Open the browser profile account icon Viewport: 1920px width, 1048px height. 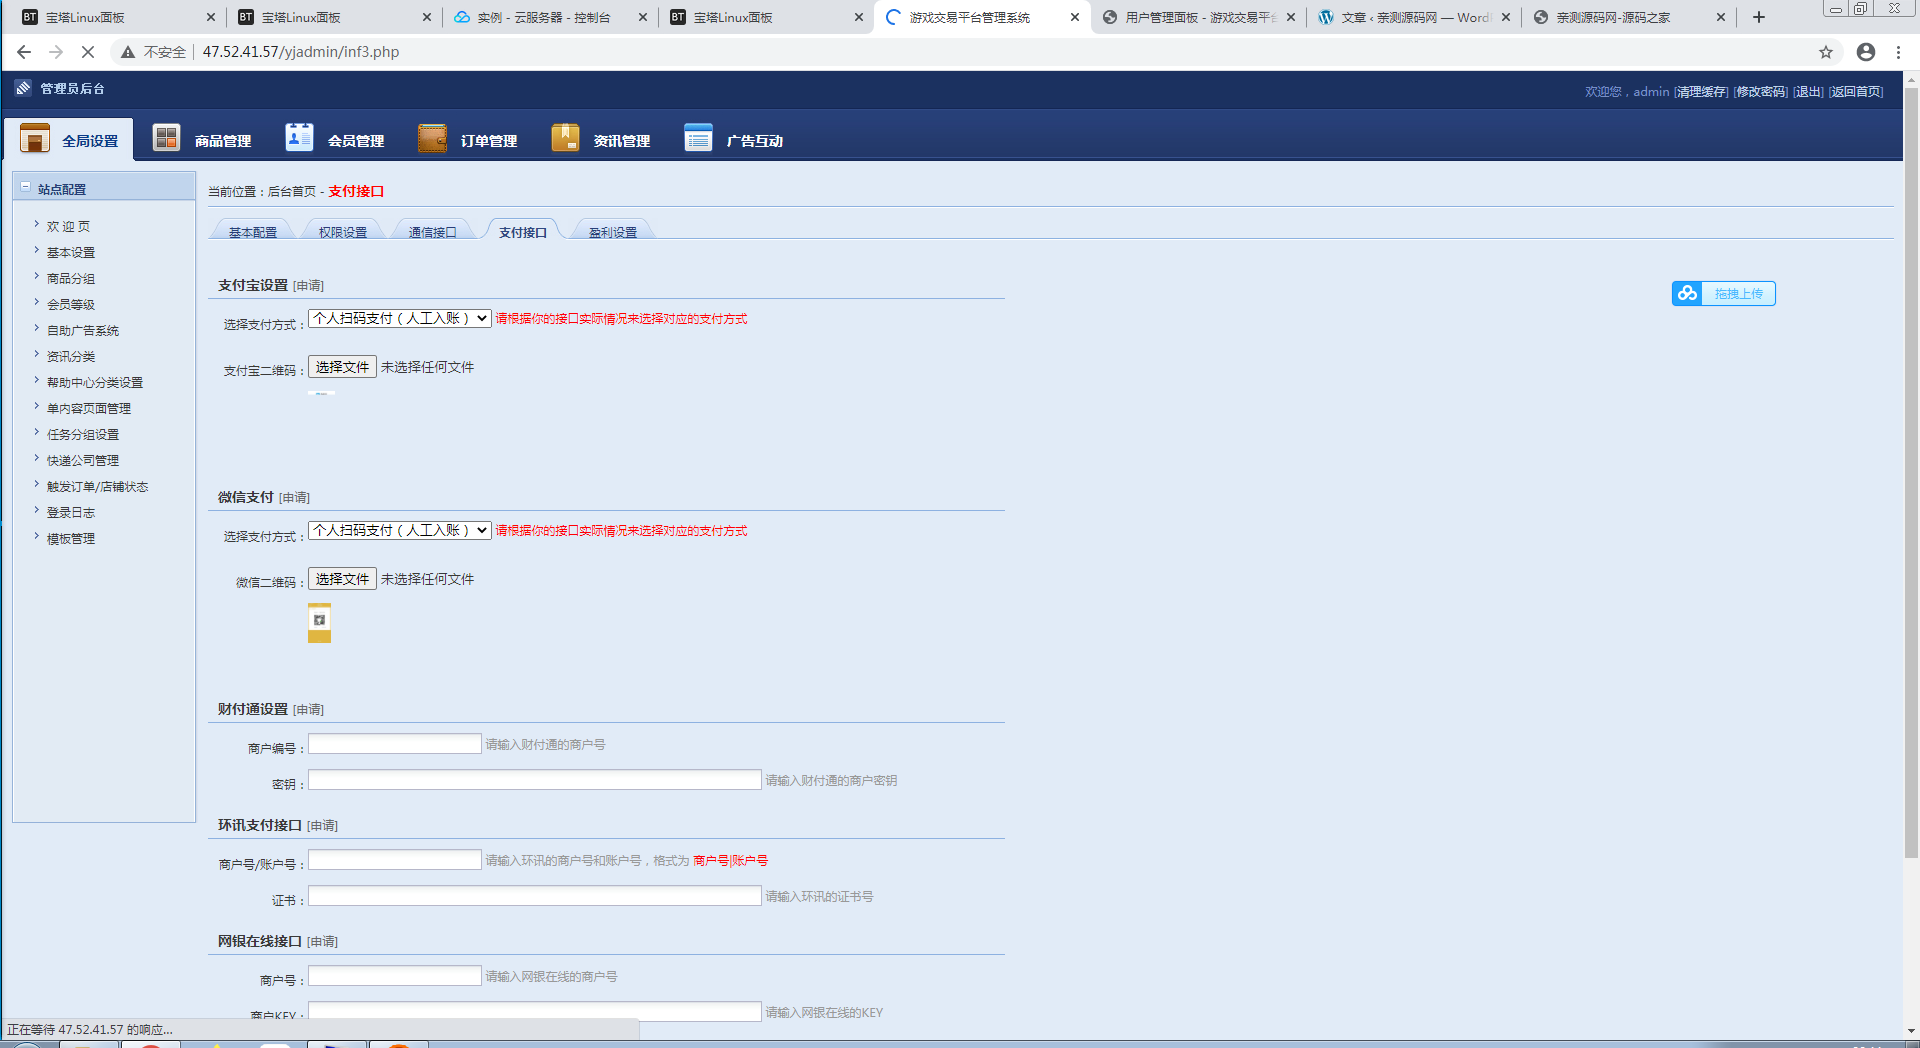pos(1866,52)
